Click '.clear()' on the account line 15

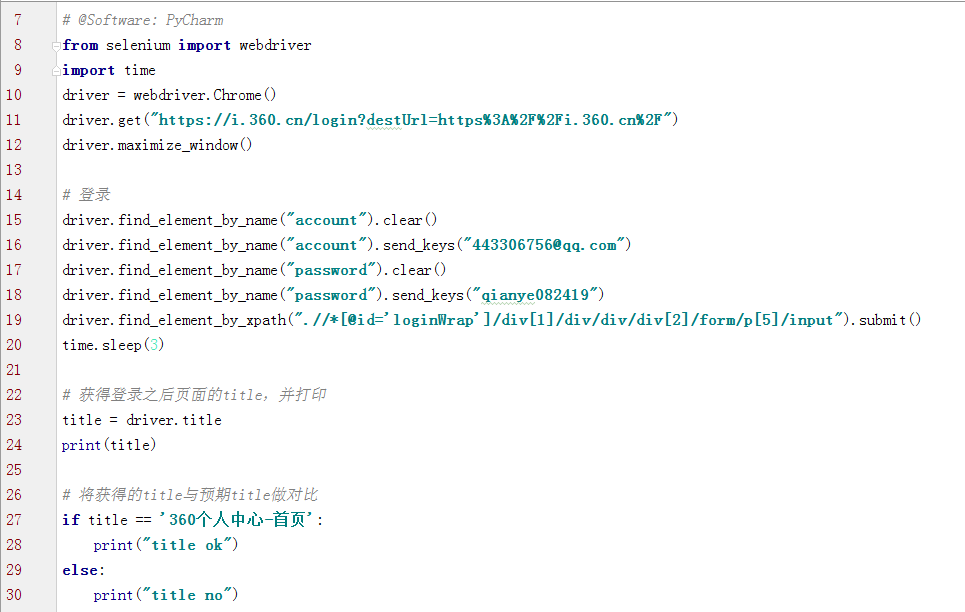pyautogui.click(x=406, y=220)
